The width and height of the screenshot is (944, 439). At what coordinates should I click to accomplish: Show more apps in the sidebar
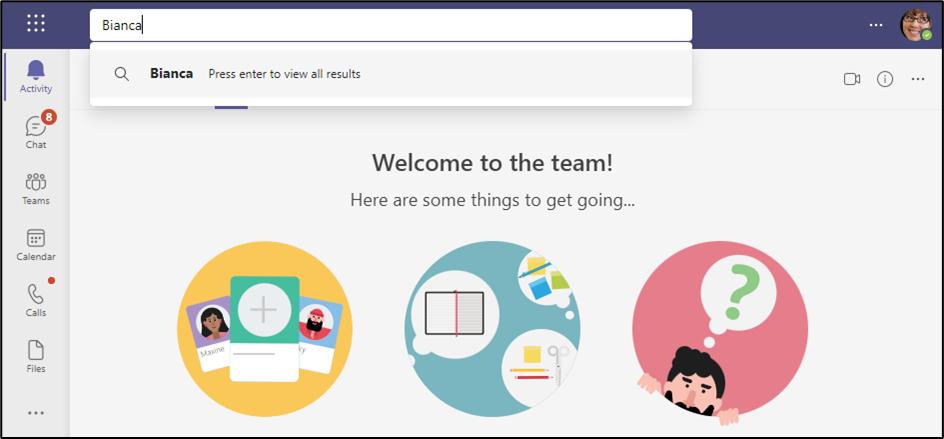pyautogui.click(x=36, y=413)
